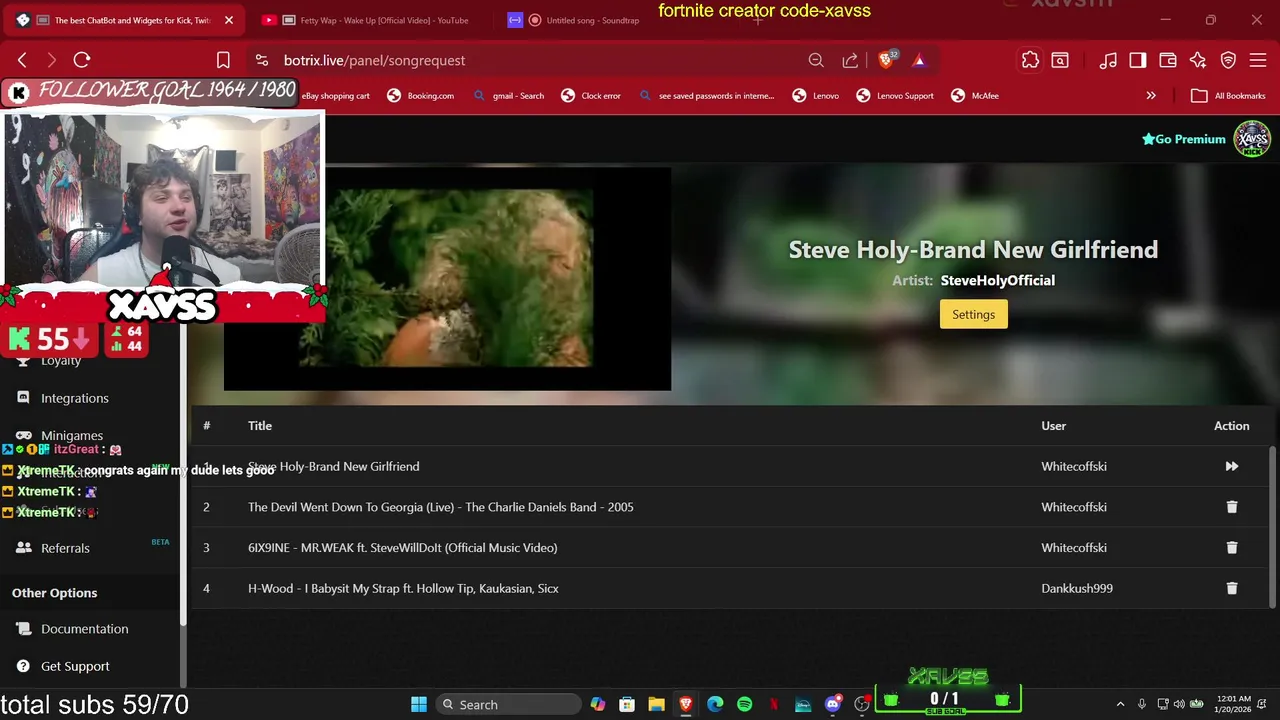Open the music playlist icon in toolbar
Viewport: 1280px width, 720px height.
[x=1108, y=60]
